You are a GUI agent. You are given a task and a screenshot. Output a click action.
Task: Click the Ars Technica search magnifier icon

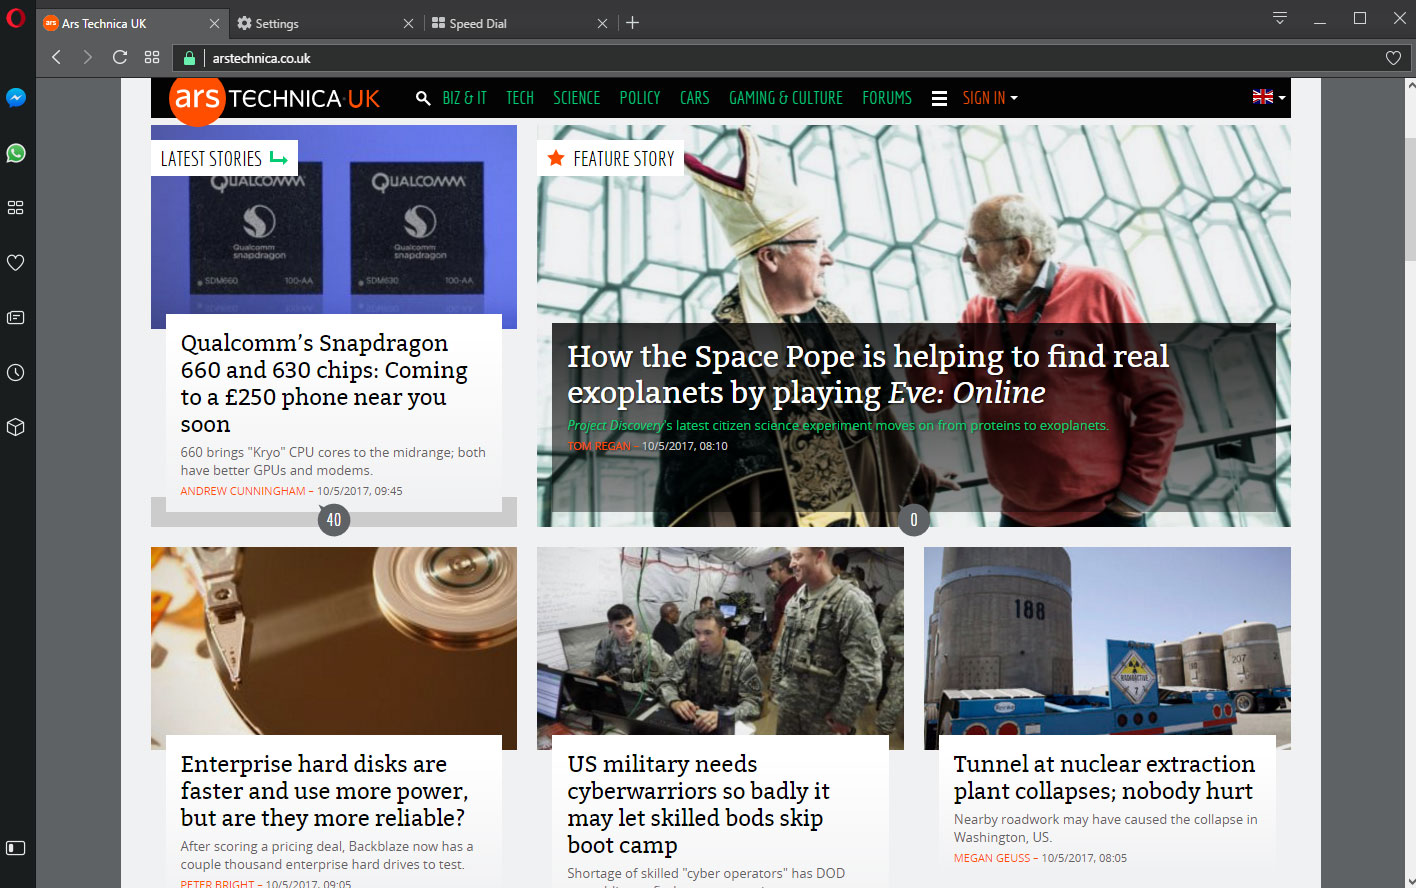click(x=423, y=98)
